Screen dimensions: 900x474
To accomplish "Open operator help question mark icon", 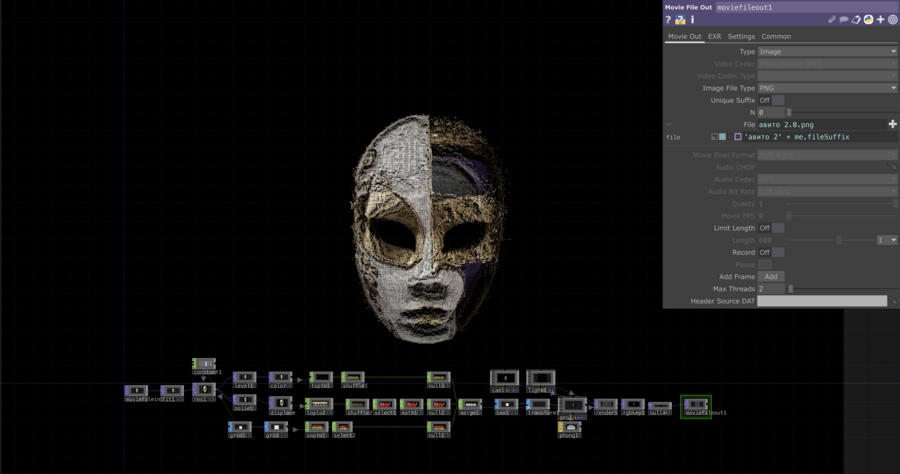I will pyautogui.click(x=668, y=20).
